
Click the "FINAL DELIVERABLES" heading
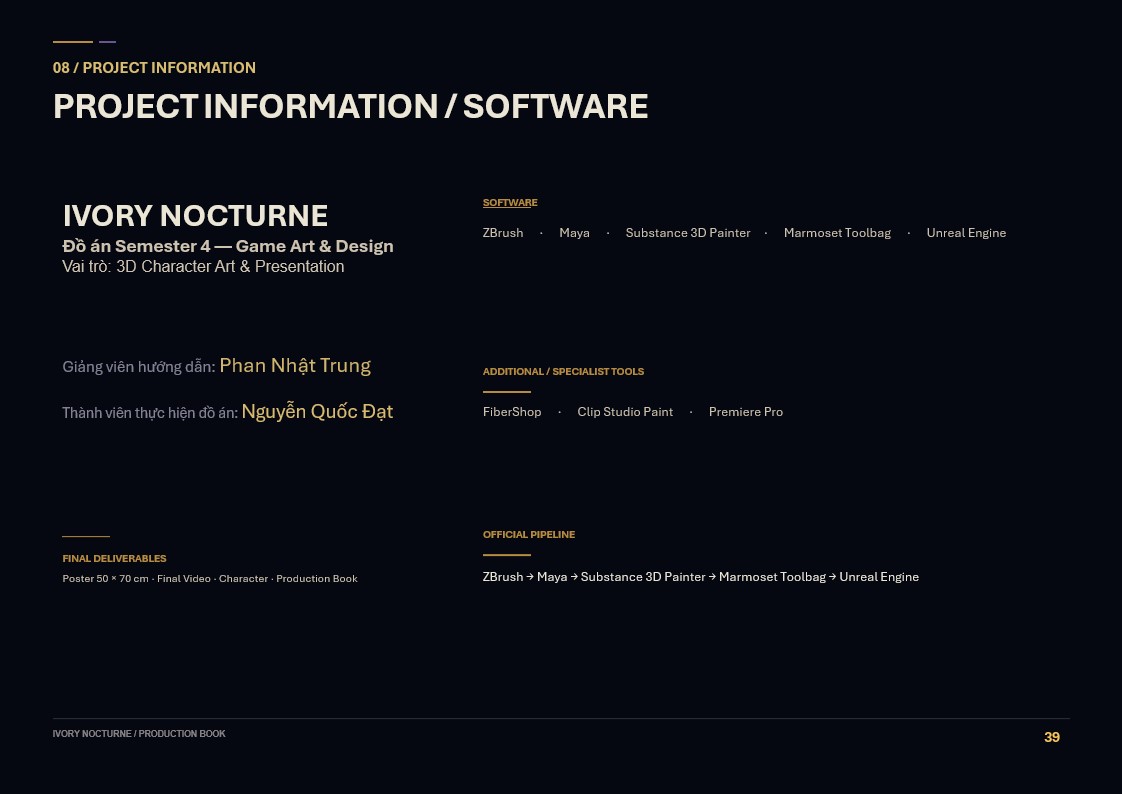114,559
